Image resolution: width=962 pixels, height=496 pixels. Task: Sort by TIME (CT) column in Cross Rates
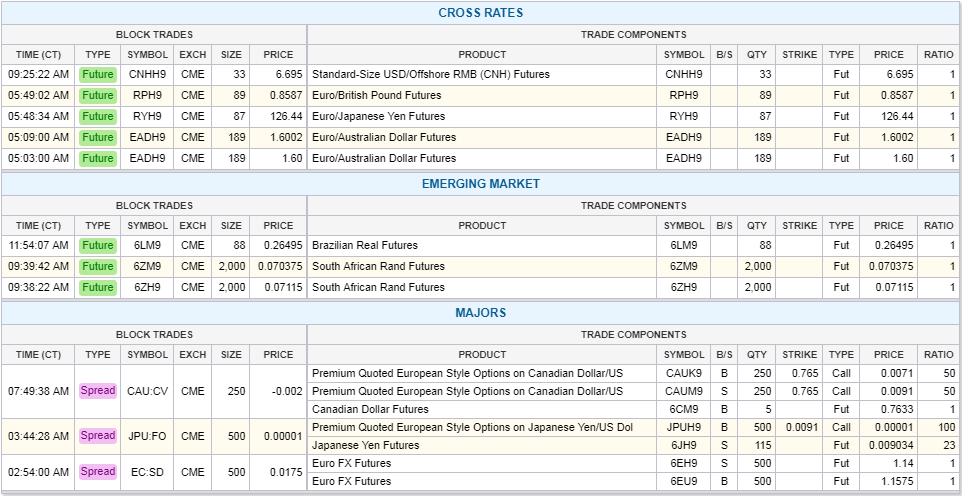click(39, 54)
